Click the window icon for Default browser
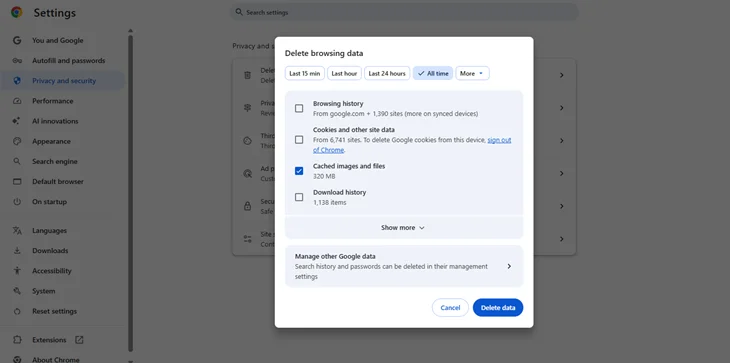Viewport: 730px width, 363px height. (17, 182)
